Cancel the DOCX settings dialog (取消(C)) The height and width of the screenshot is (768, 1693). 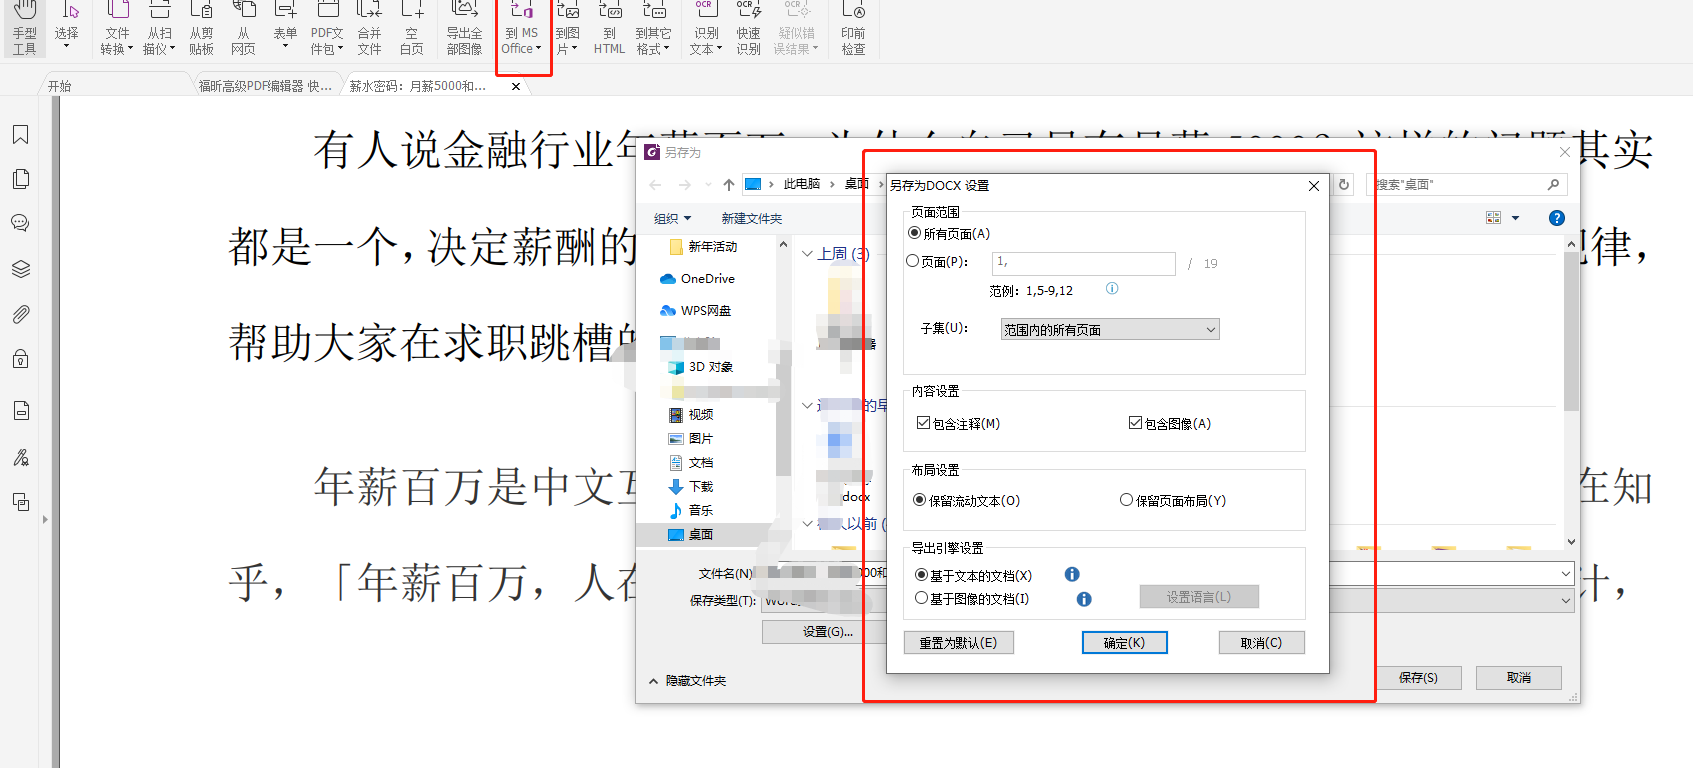[x=1261, y=643]
